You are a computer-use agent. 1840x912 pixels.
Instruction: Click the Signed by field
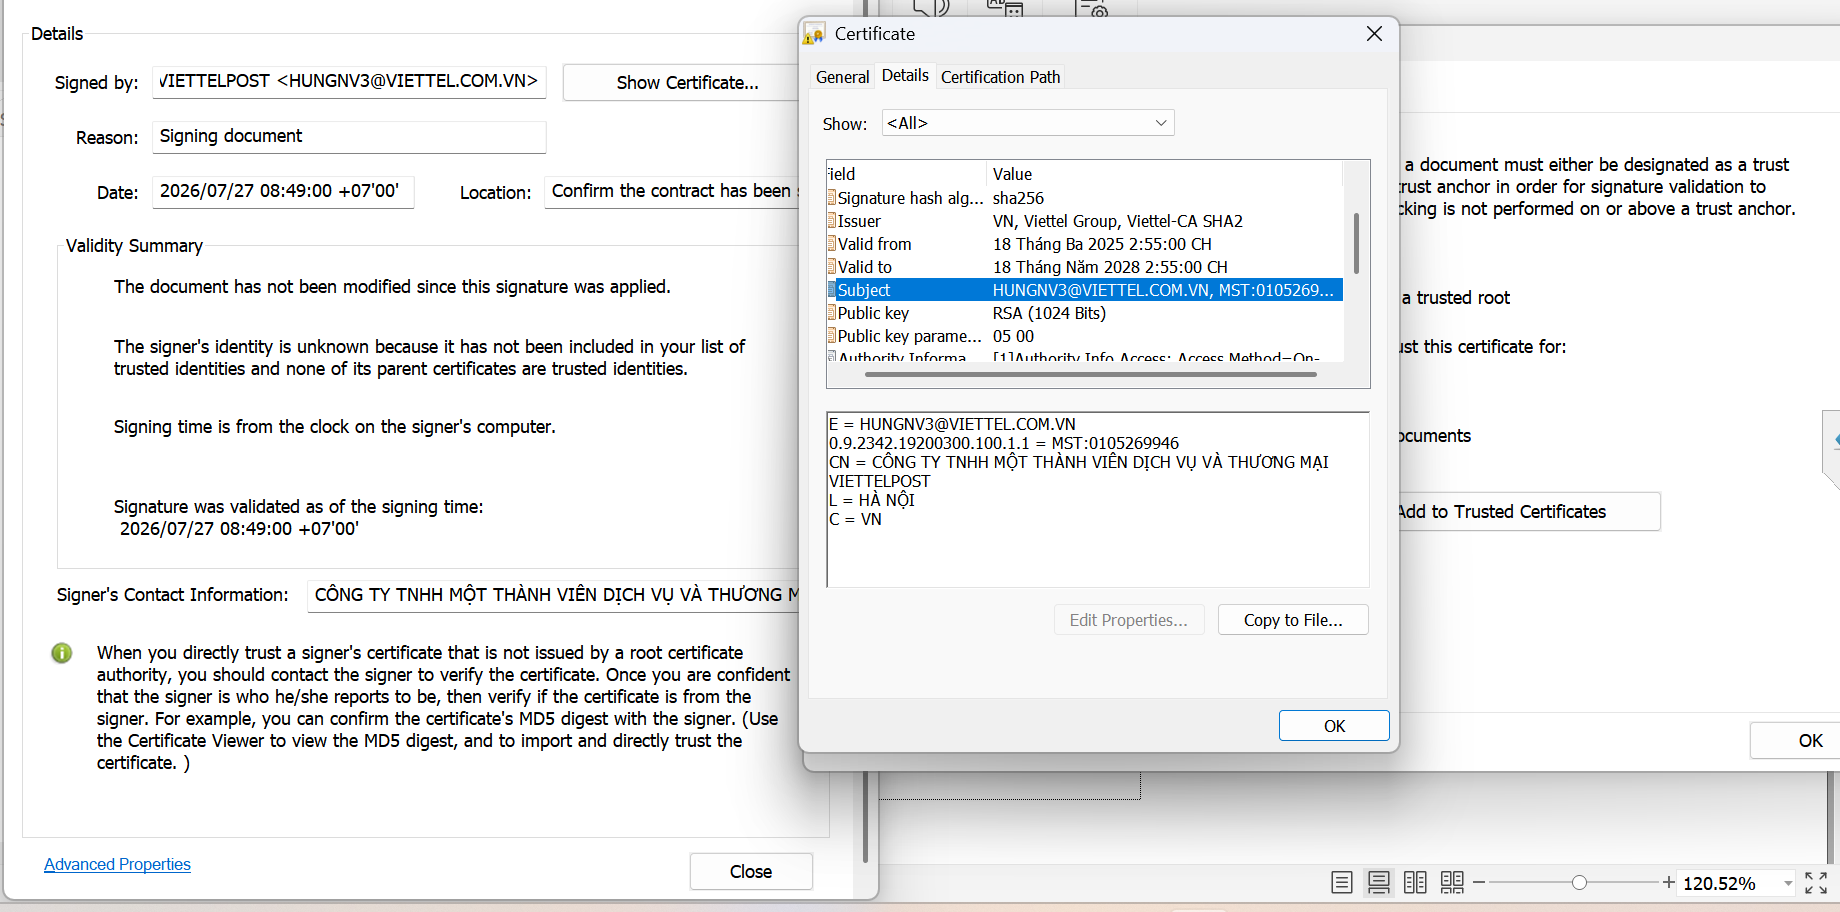click(349, 82)
